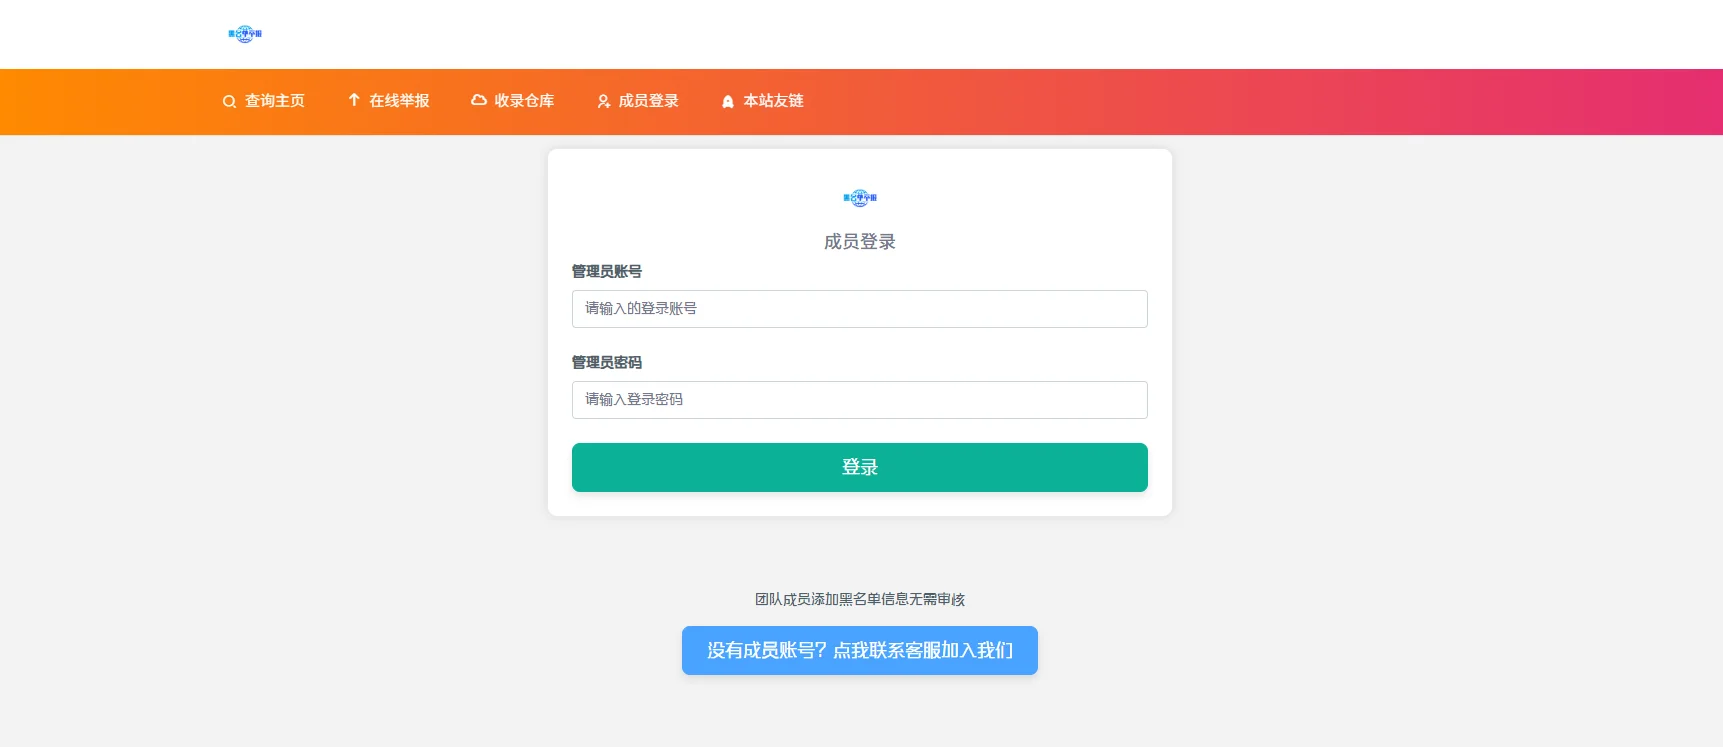Click the cloud icon beside 收录仓库
The width and height of the screenshot is (1723, 747).
(x=479, y=100)
